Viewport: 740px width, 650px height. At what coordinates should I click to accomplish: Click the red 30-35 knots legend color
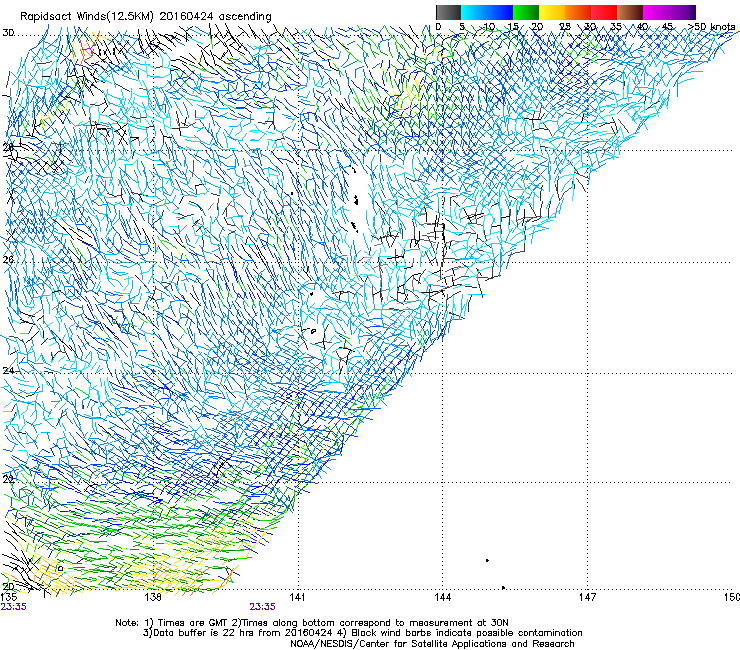point(604,12)
